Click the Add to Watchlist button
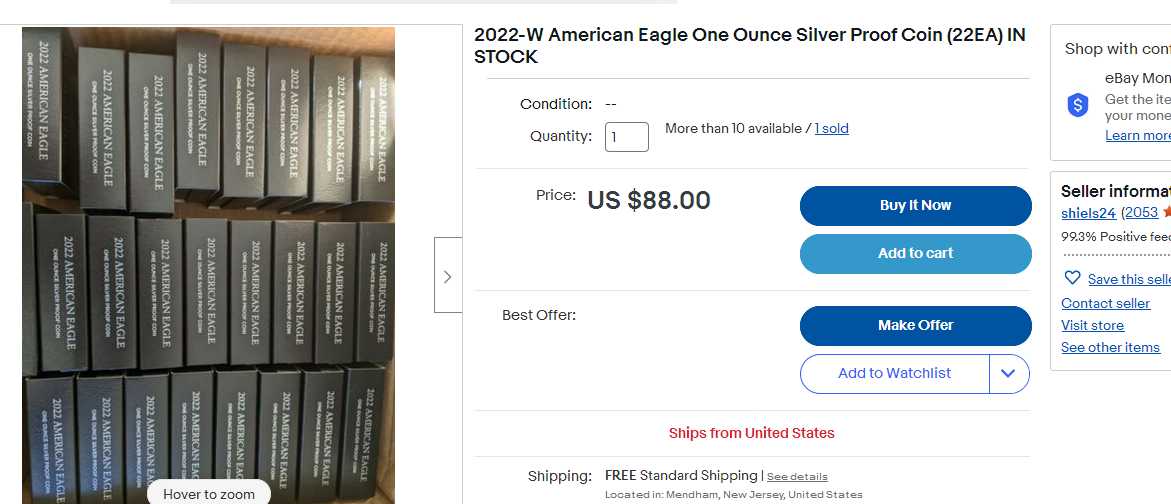The width and height of the screenshot is (1171, 504). pos(894,373)
